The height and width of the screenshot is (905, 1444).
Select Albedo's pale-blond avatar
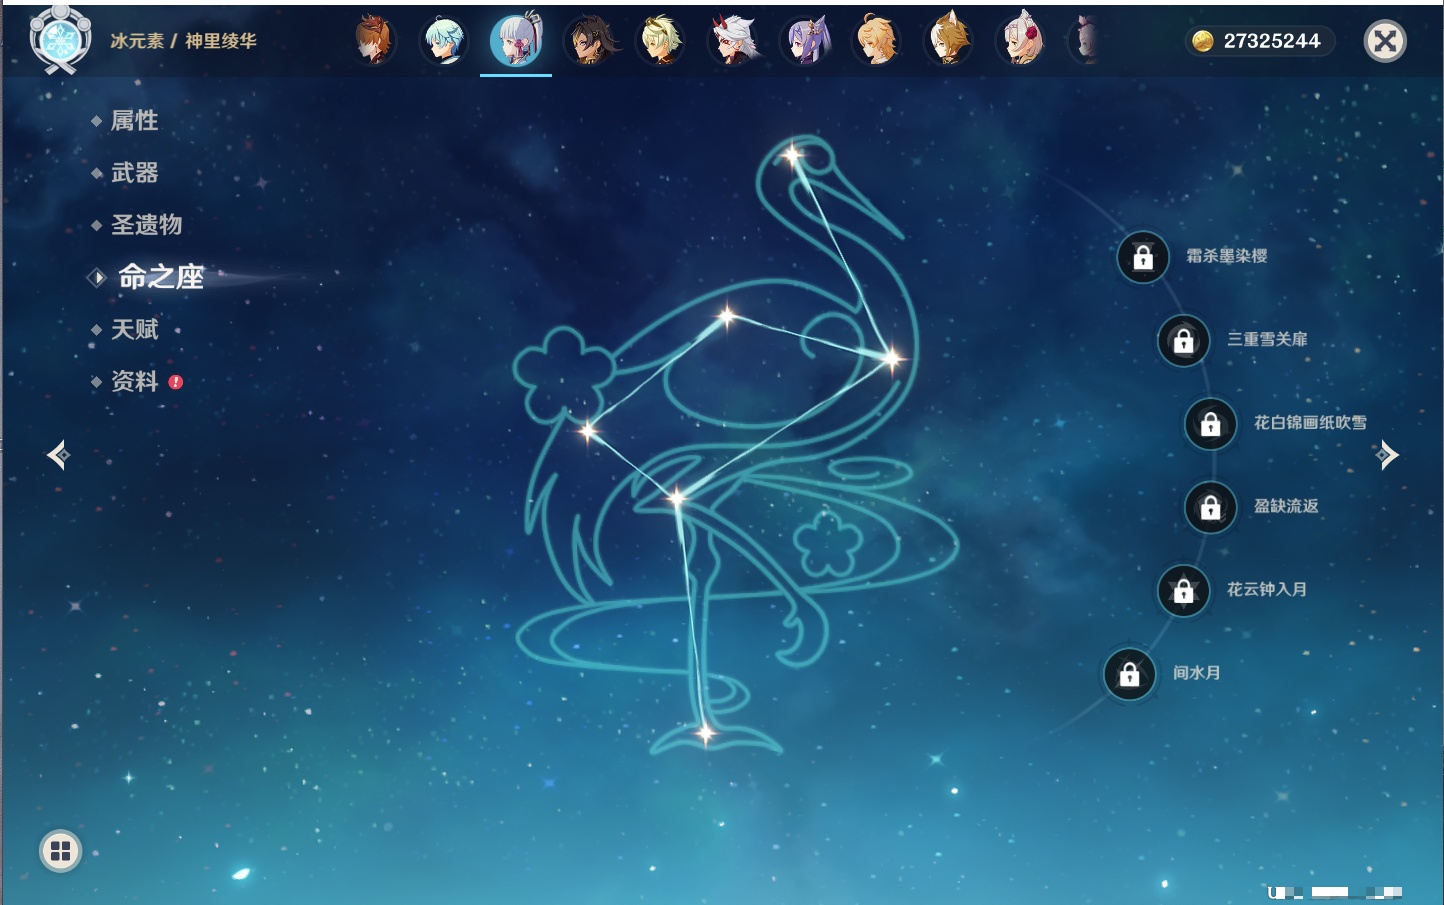660,41
